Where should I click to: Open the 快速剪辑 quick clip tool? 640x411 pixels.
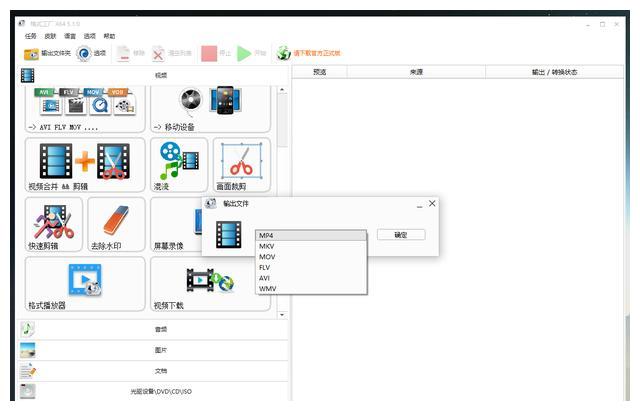53,224
